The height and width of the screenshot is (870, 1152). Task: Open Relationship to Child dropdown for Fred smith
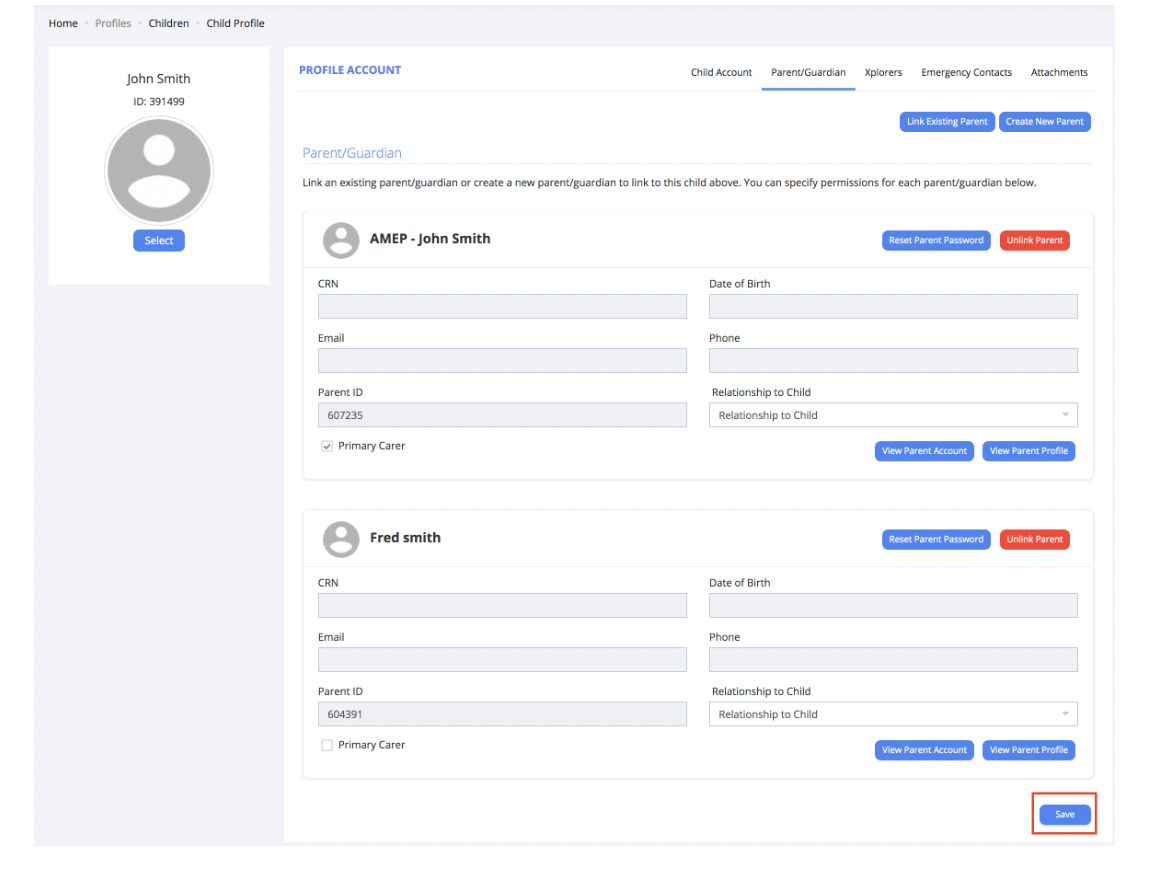(892, 713)
